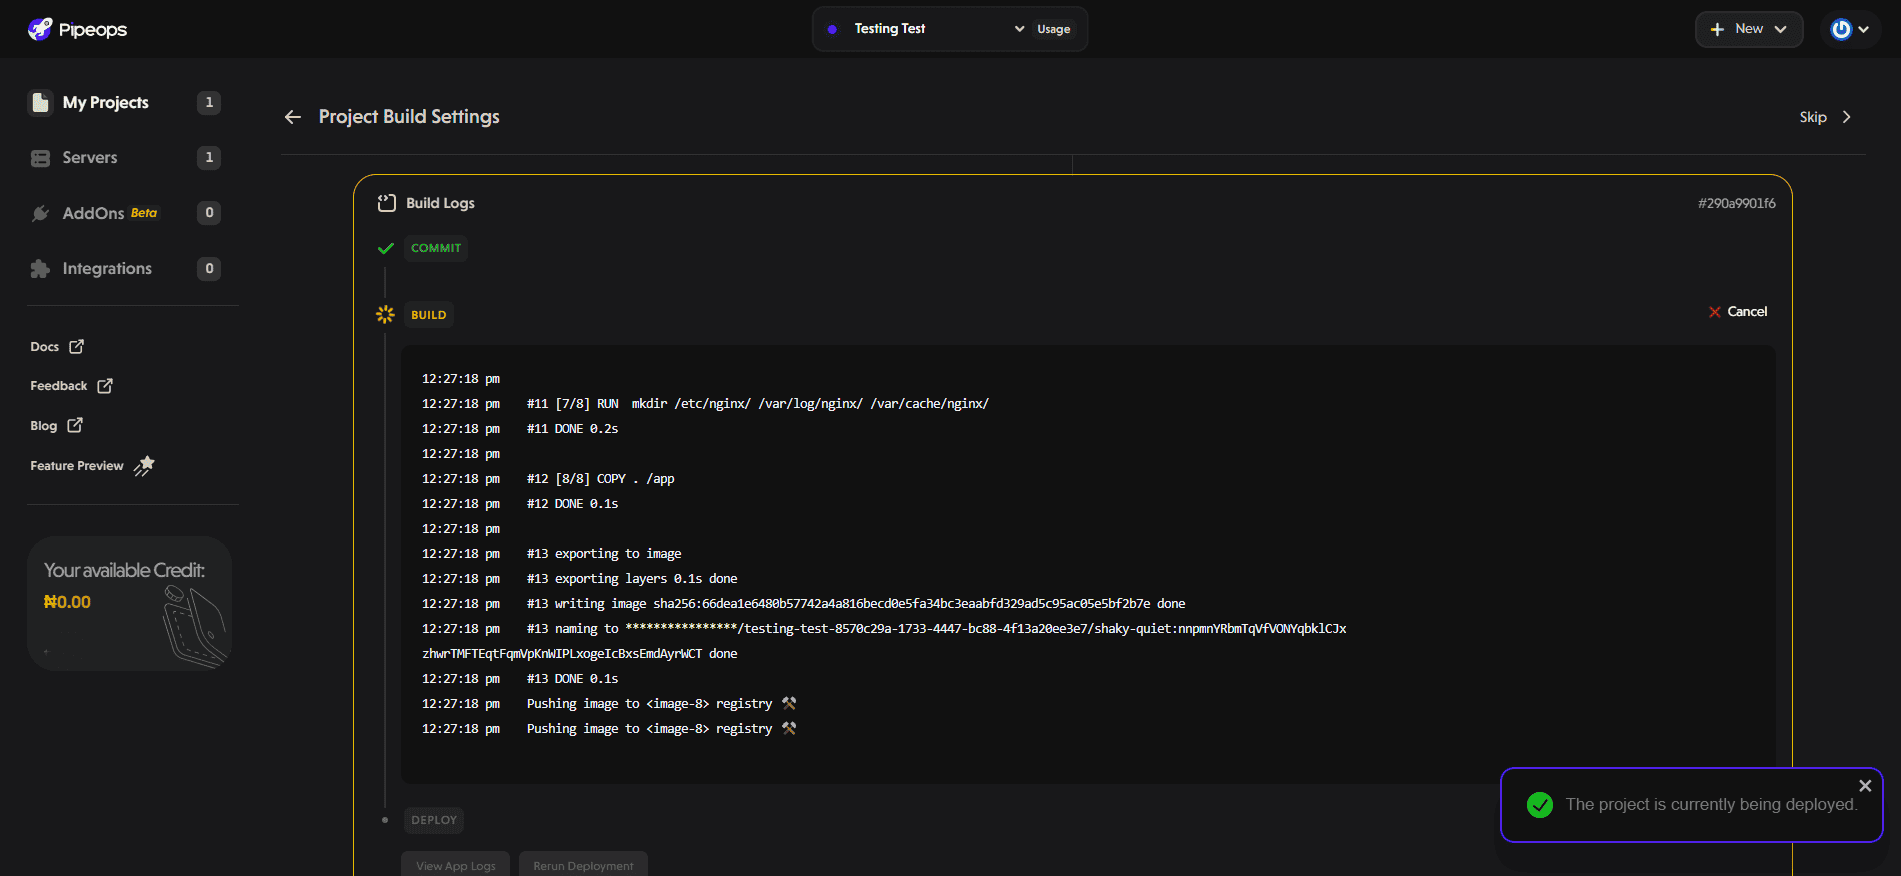Click the ₦0.00 credit amount
Screen dimensions: 1901x876
67,602
